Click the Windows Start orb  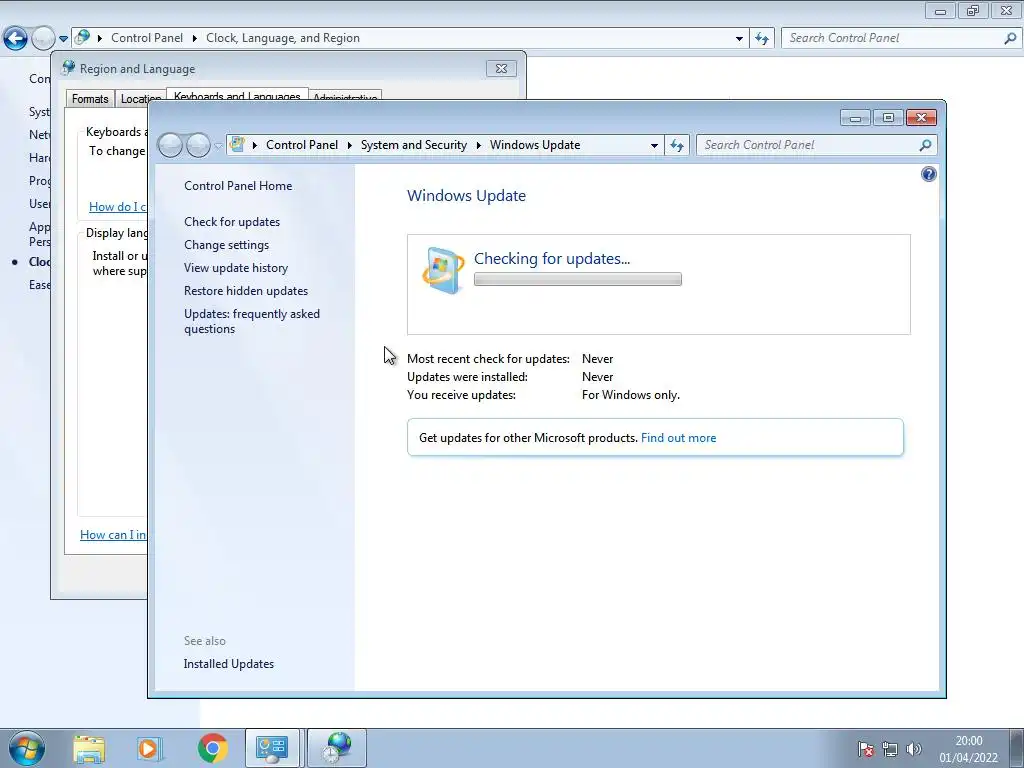27,748
